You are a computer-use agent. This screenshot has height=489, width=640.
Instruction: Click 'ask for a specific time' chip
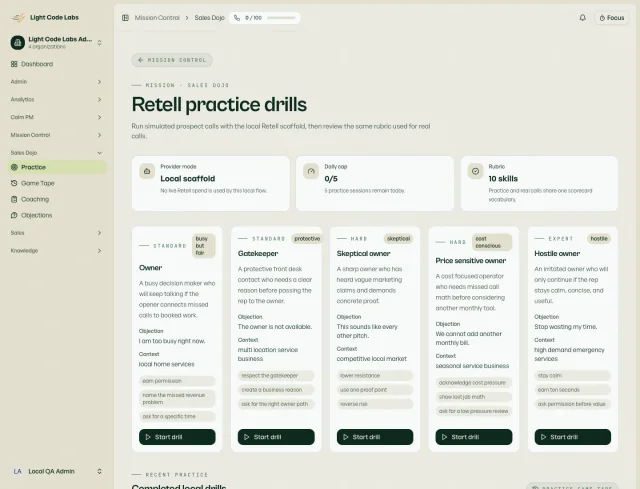pyautogui.click(x=177, y=416)
